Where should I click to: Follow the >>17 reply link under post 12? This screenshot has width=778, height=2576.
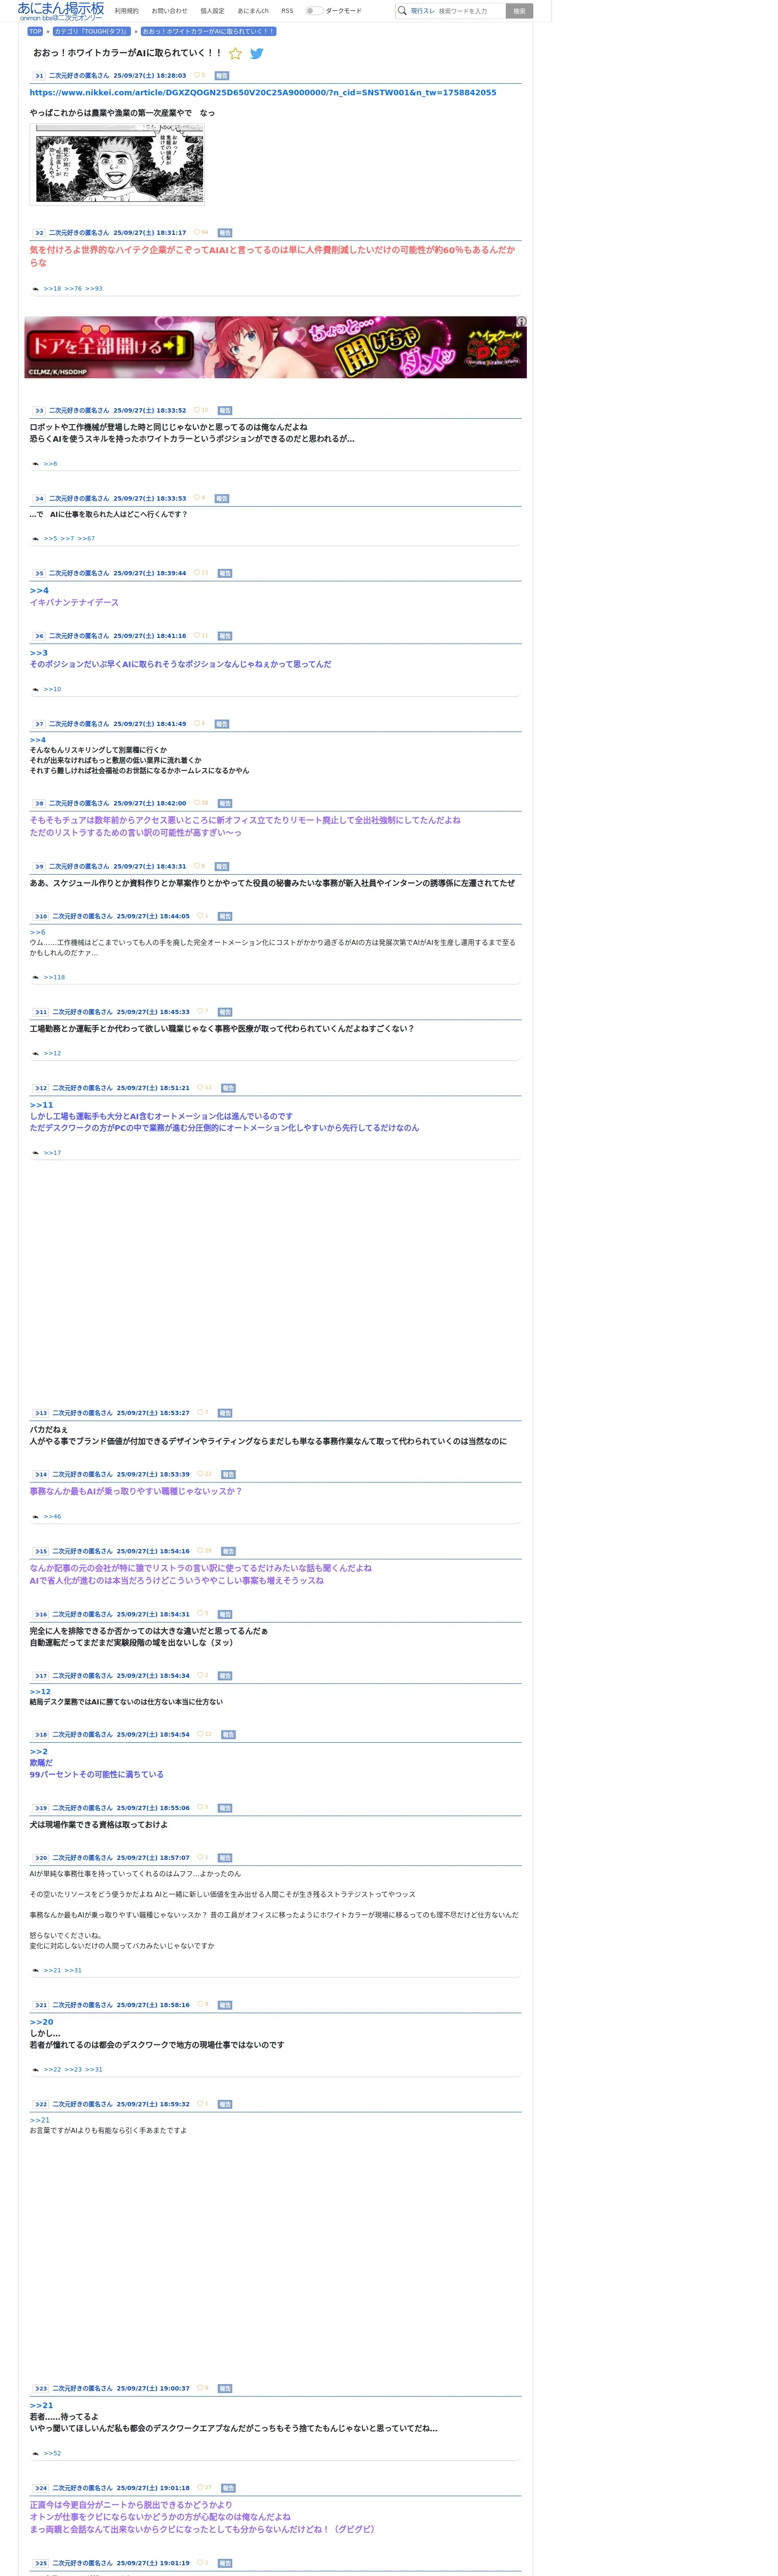pyautogui.click(x=52, y=1153)
